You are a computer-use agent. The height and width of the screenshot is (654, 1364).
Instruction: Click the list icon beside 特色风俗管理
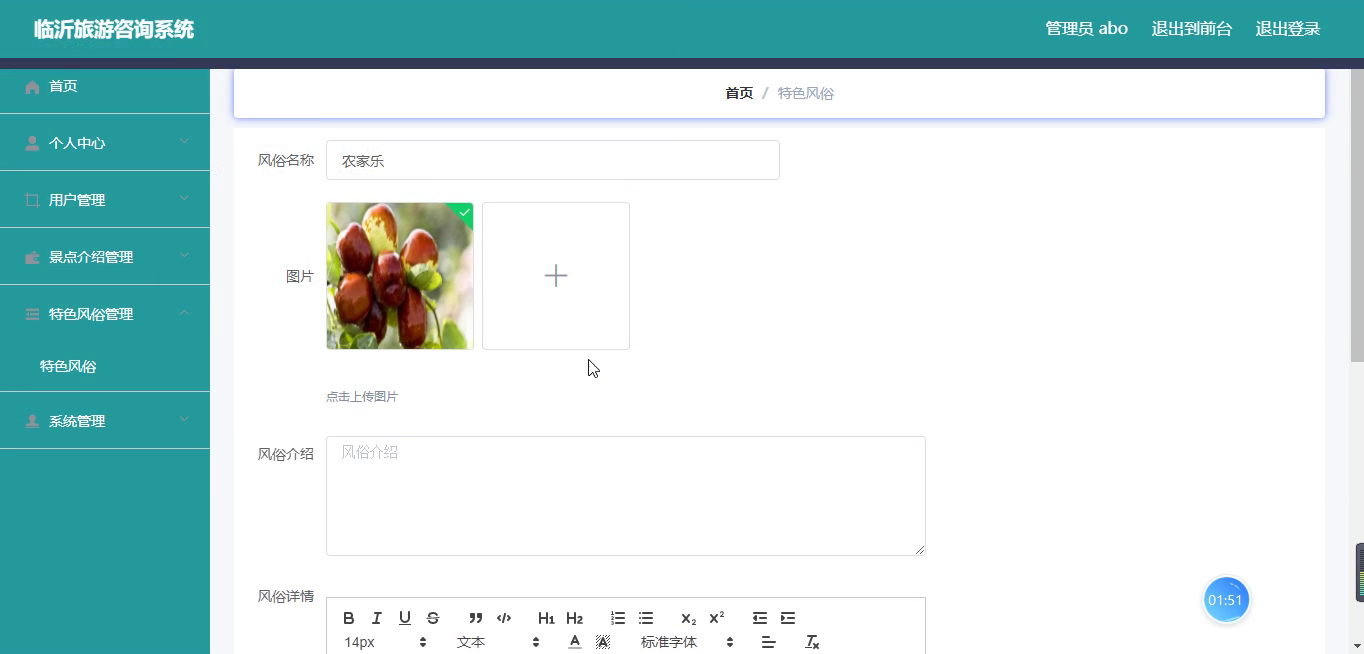coord(32,314)
